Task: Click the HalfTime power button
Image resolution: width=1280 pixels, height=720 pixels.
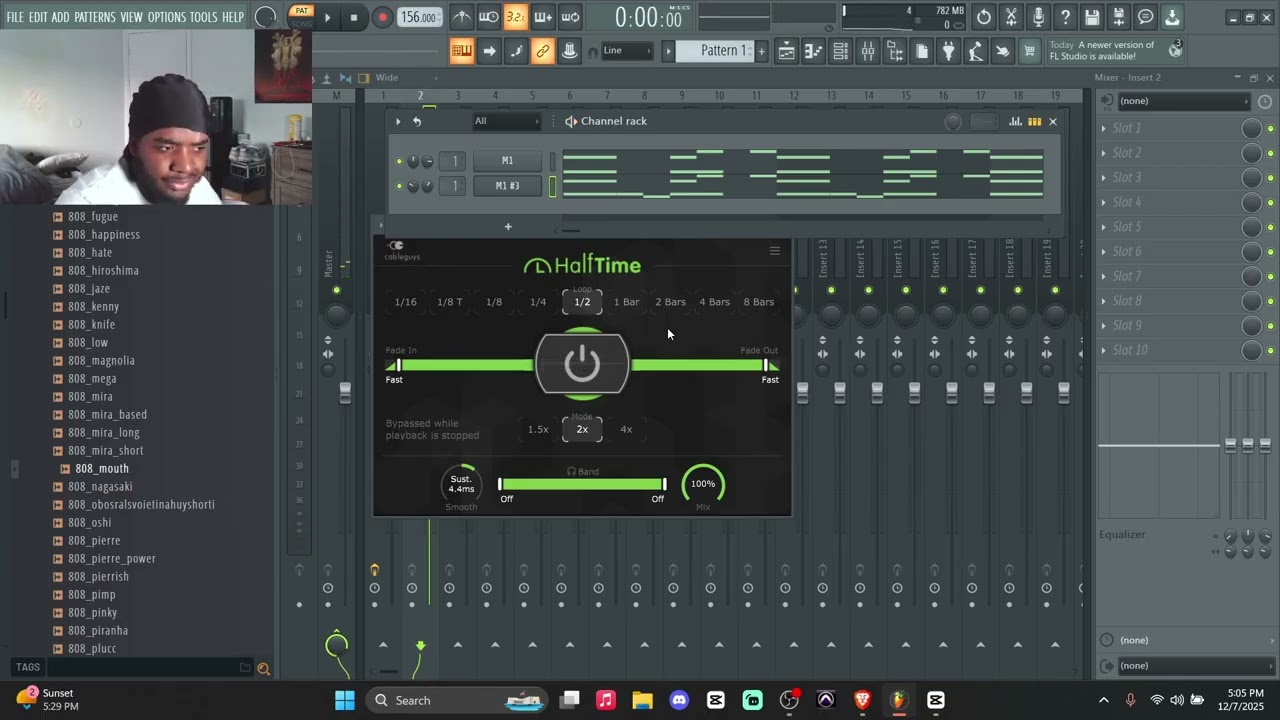Action: [x=582, y=364]
